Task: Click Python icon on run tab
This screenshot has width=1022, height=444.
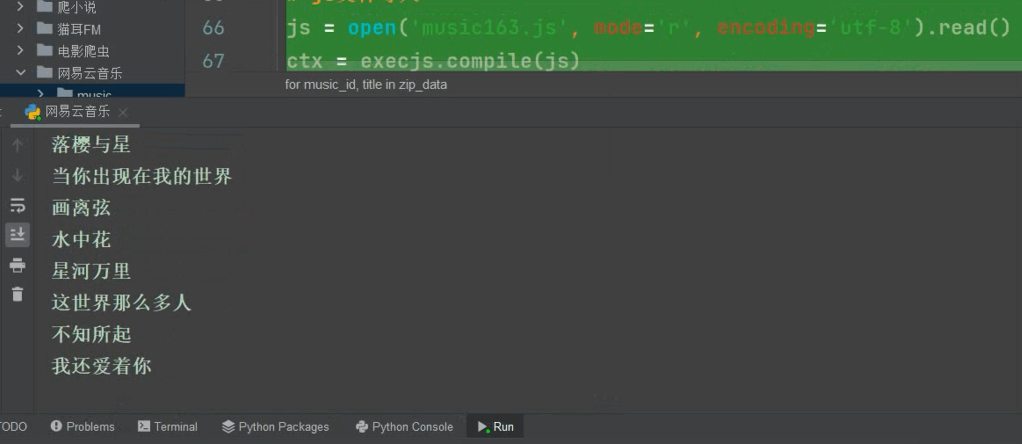Action: pos(33,112)
